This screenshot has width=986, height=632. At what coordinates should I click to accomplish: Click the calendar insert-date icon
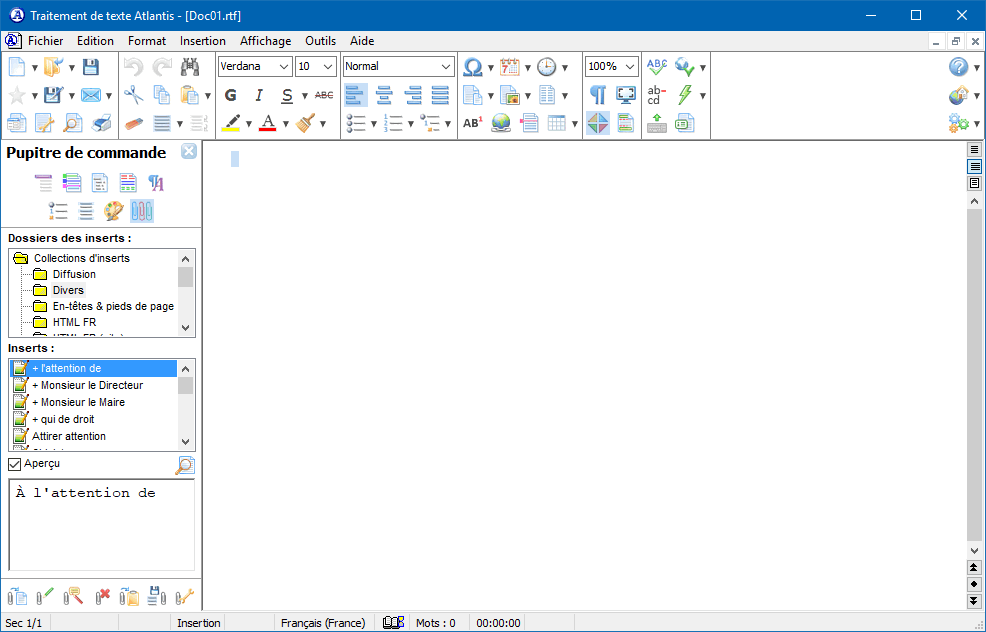click(x=509, y=67)
